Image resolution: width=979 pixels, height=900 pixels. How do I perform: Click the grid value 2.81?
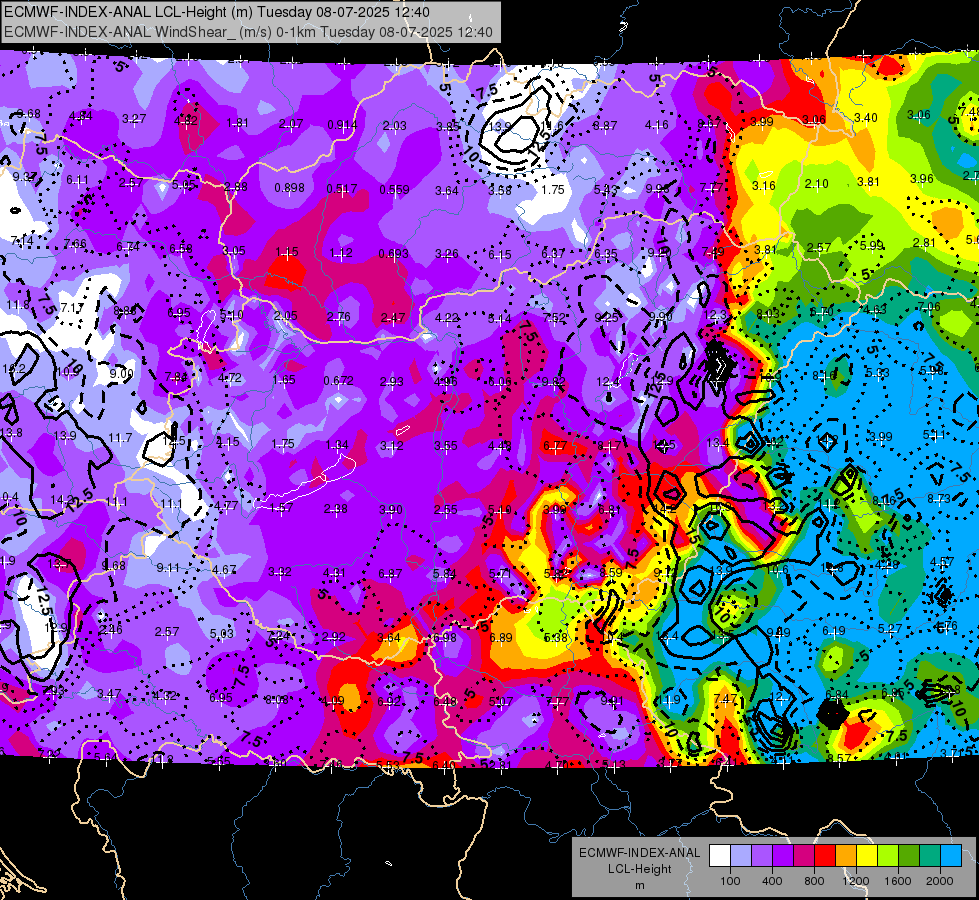click(x=924, y=242)
